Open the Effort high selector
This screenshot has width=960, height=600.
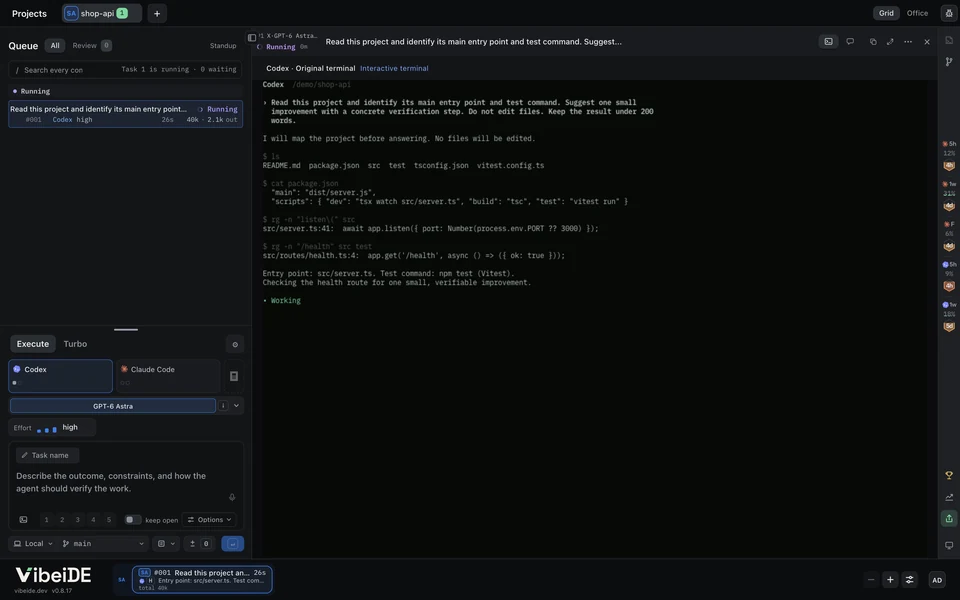[x=52, y=427]
